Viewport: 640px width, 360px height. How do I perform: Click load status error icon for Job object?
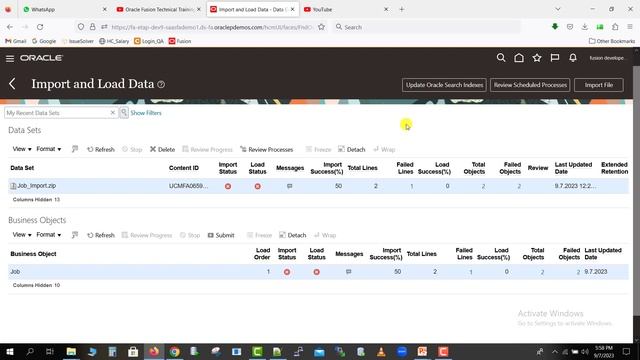tap(317, 272)
